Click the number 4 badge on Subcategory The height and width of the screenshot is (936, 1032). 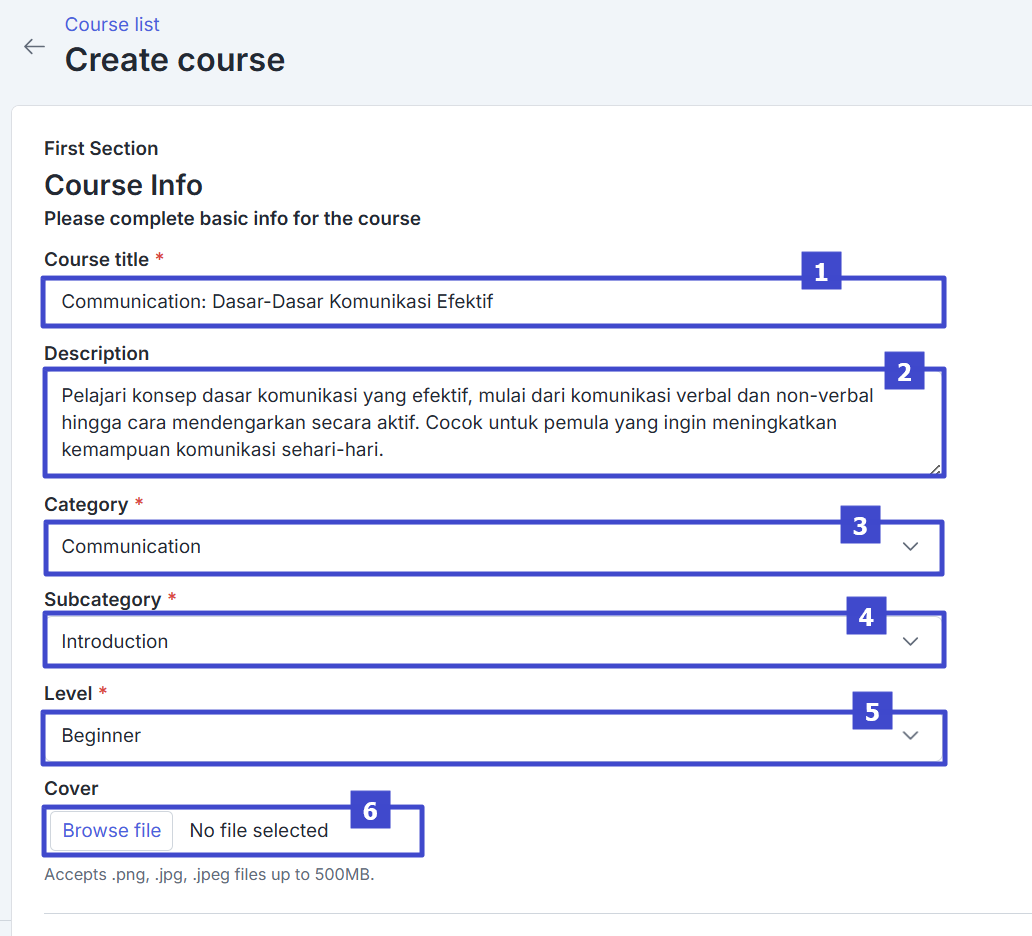click(866, 618)
